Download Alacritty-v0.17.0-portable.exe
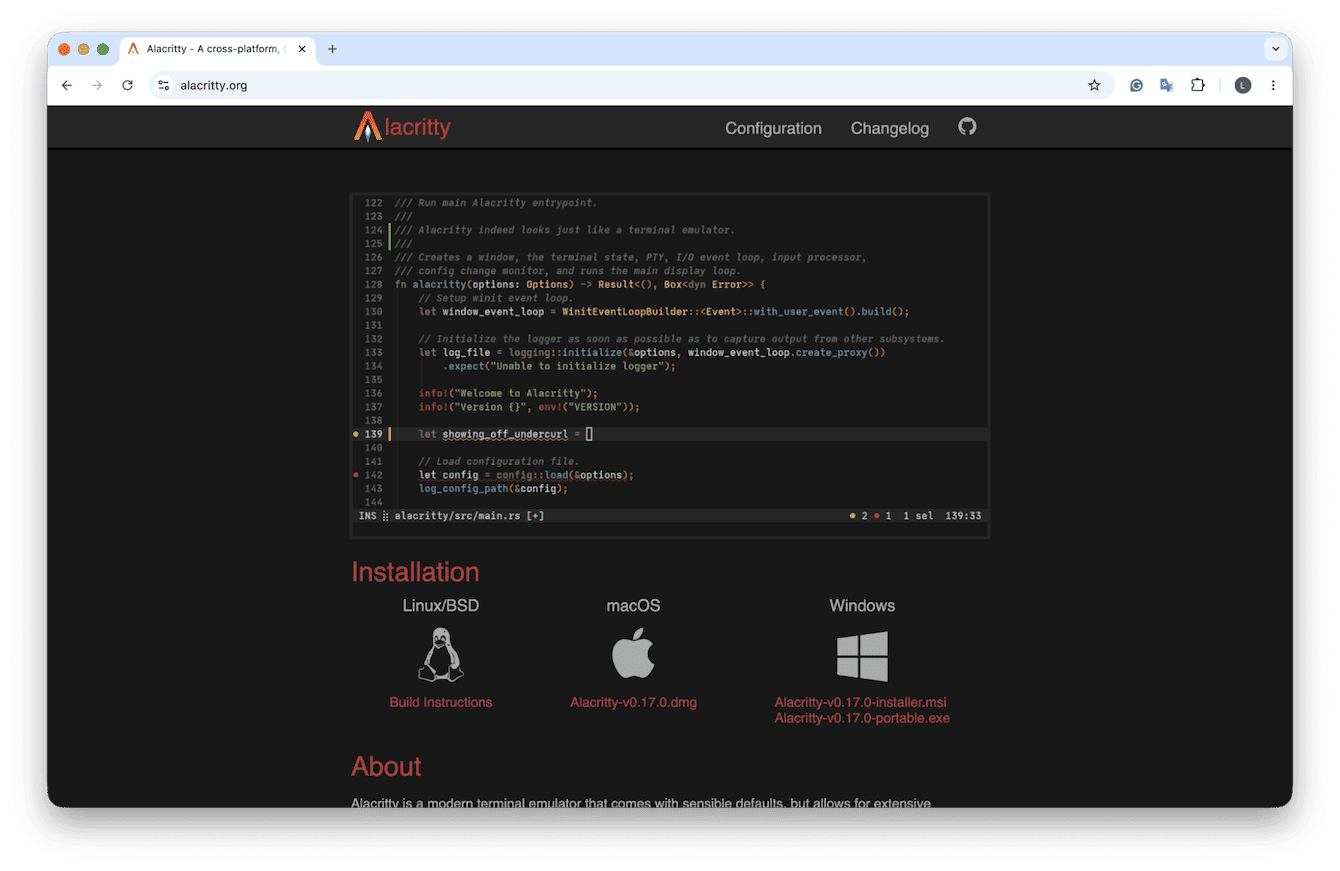Screen dimensions: 1340x871 pos(862,718)
